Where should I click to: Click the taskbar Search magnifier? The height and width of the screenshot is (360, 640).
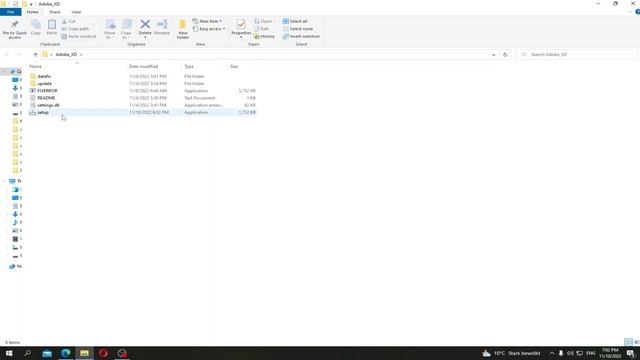[x=28, y=353]
